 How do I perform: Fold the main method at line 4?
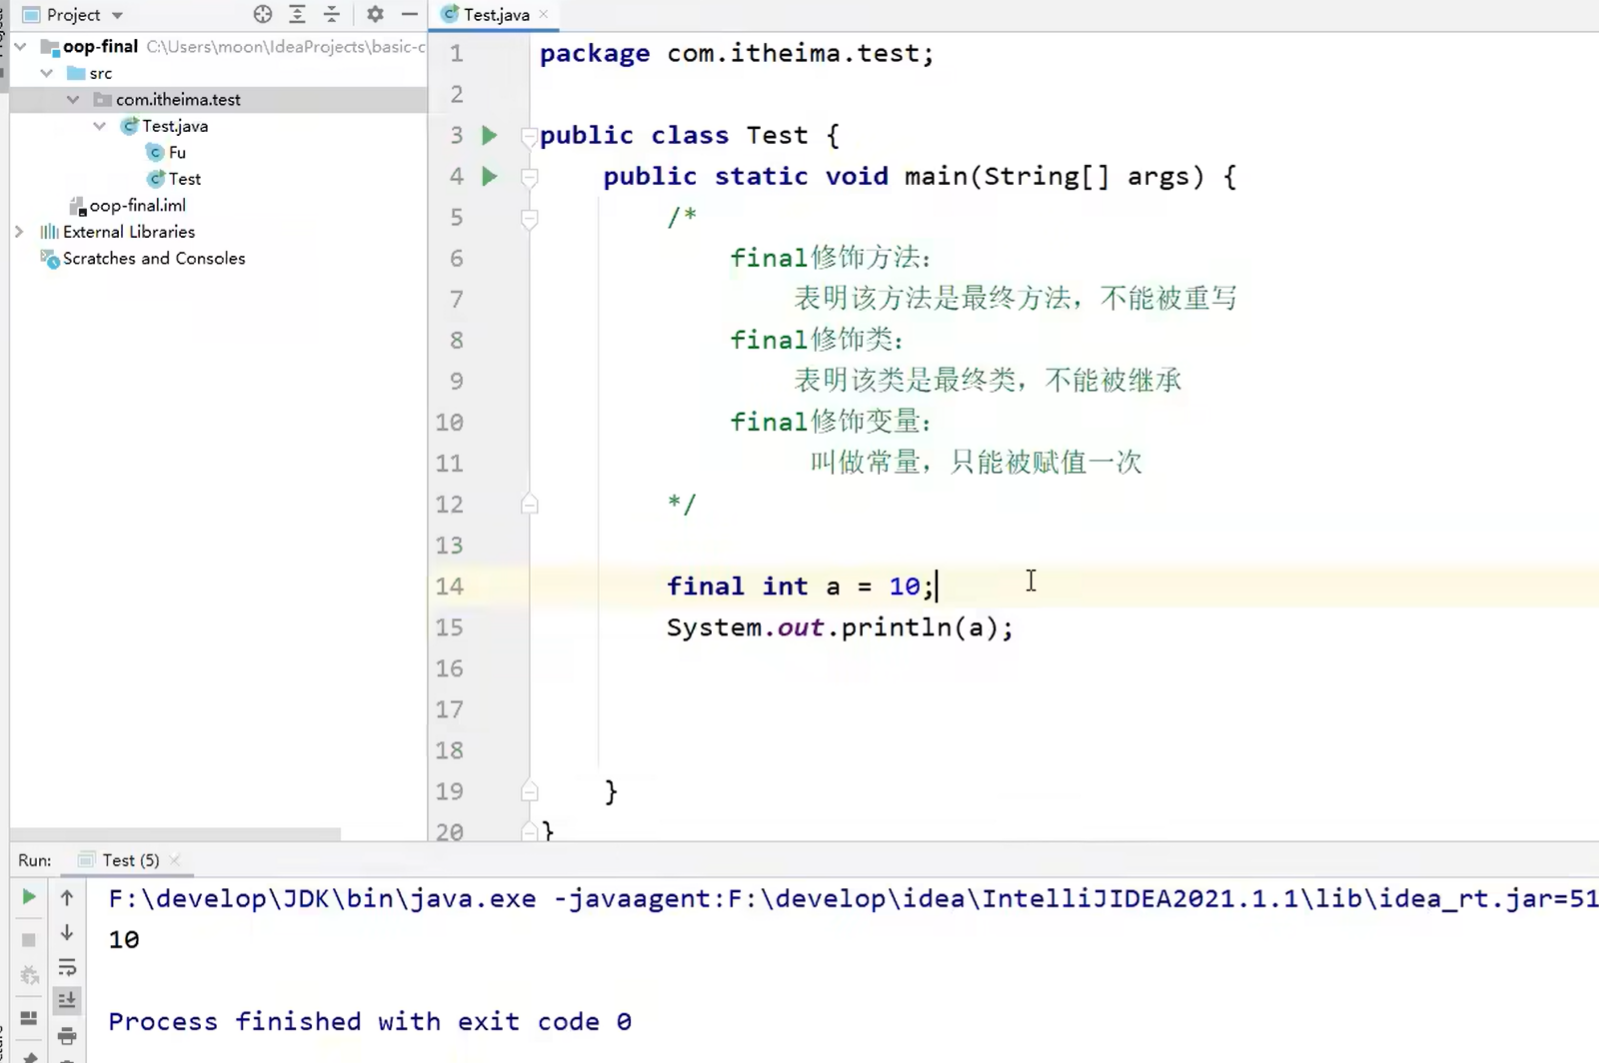[x=529, y=177]
